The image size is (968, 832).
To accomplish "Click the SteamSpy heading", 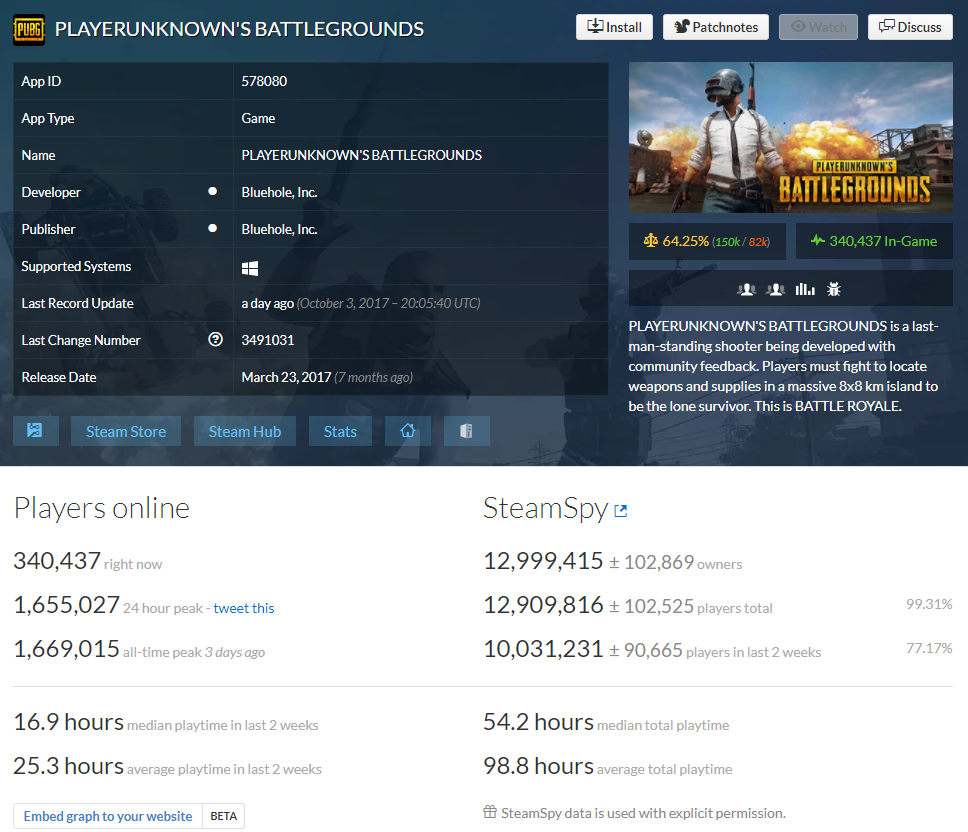I will pos(546,509).
